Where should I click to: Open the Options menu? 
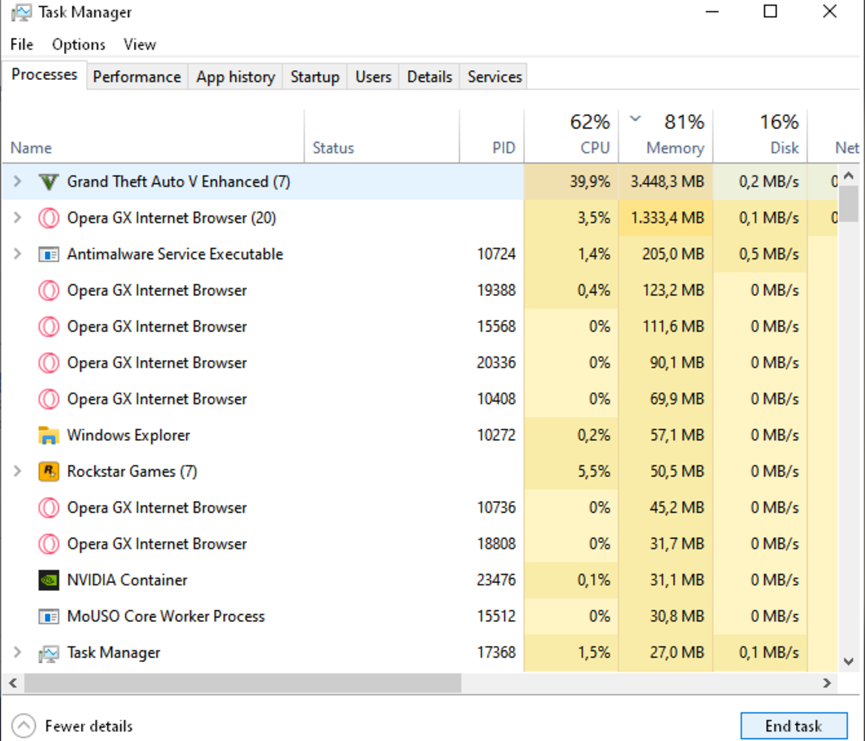point(78,44)
